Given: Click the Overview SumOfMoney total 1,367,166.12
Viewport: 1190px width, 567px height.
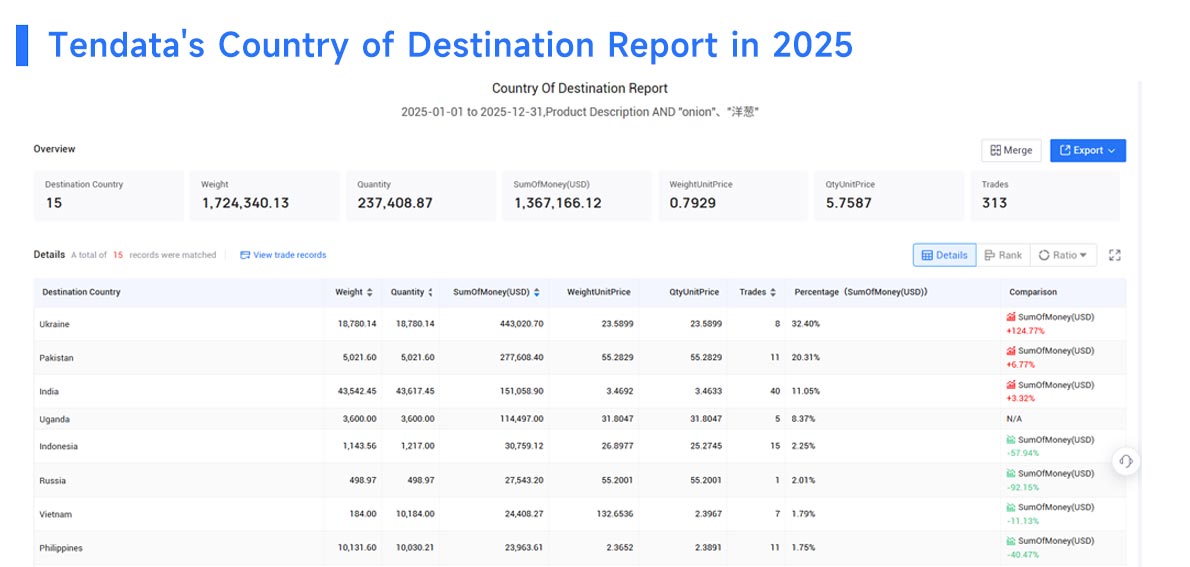Looking at the screenshot, I should [x=558, y=203].
